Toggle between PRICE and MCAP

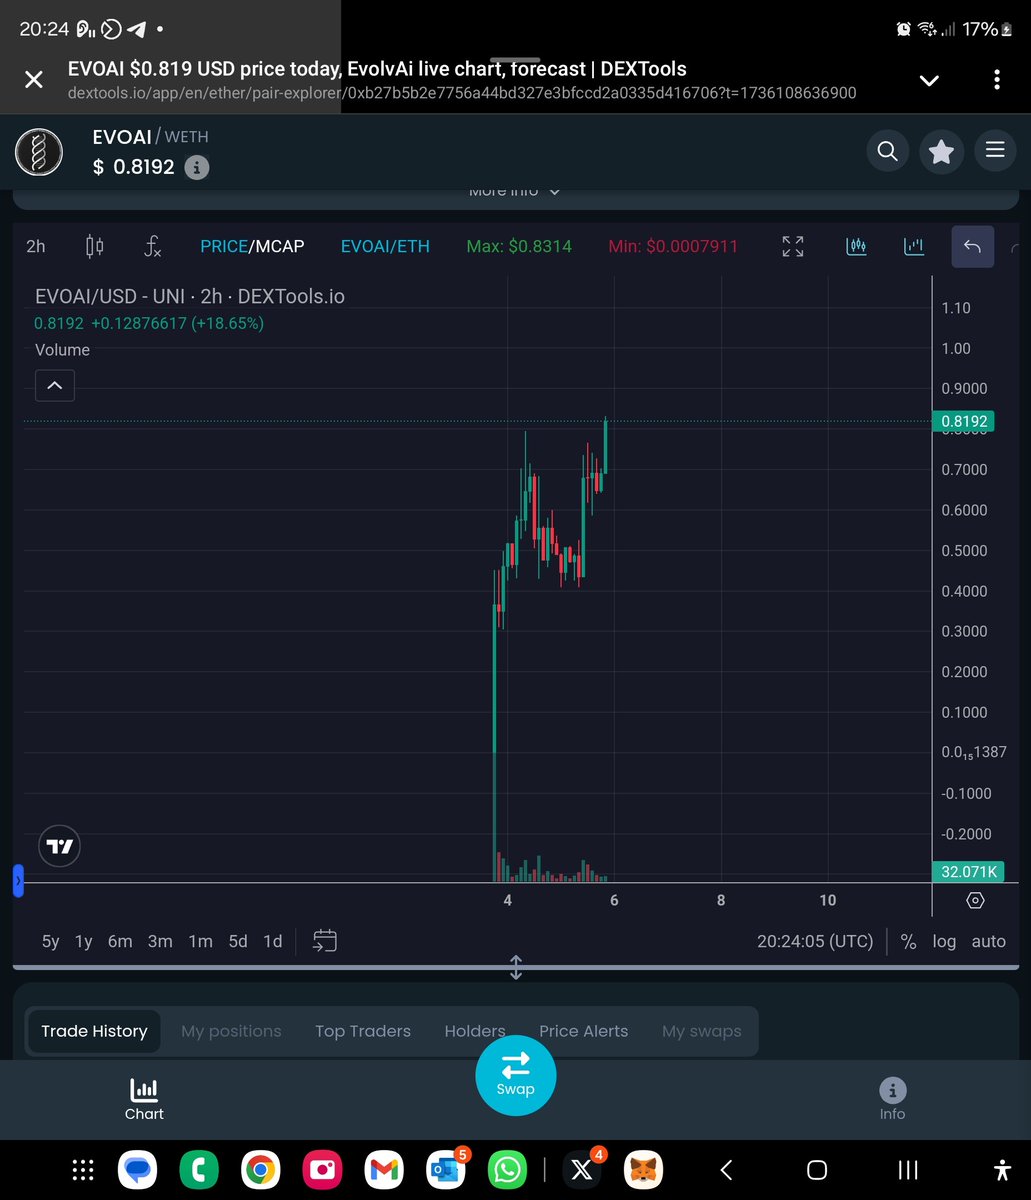pyautogui.click(x=252, y=246)
